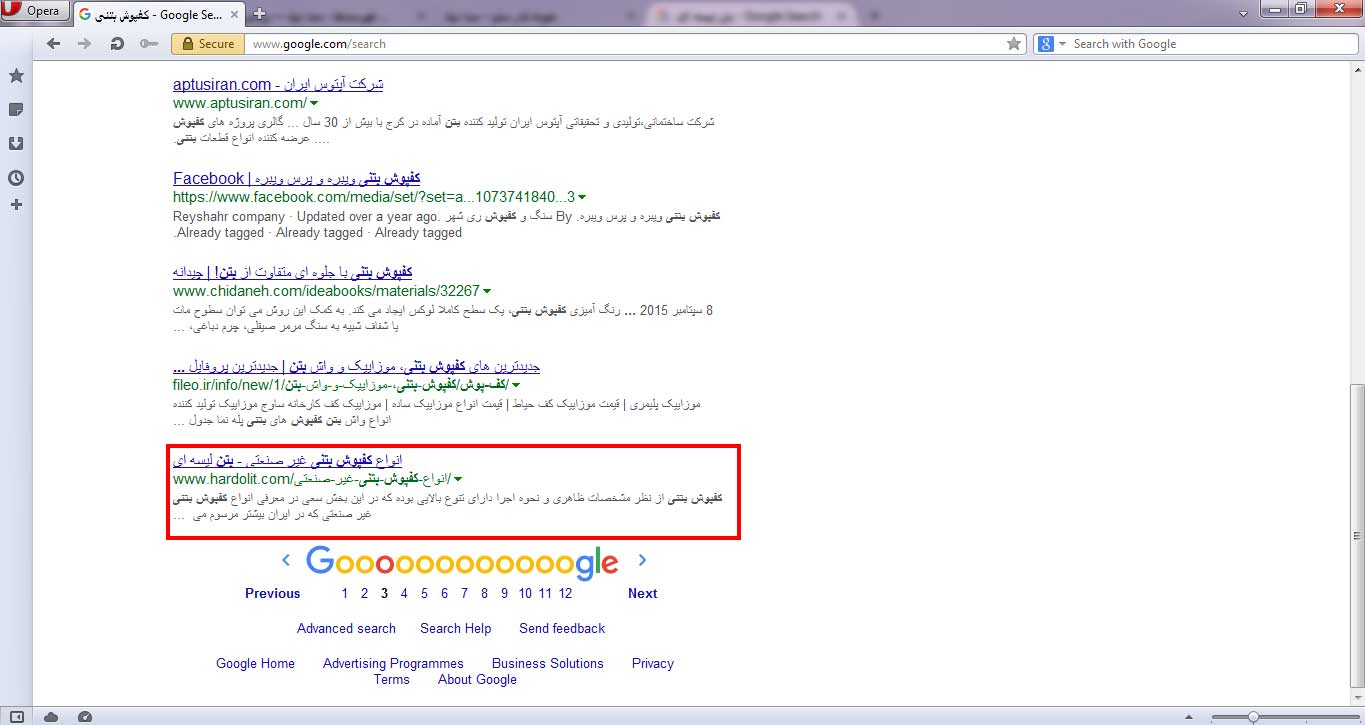Viewport: 1365px width, 725px height.
Task: Open Google Home footer link
Action: pos(255,663)
